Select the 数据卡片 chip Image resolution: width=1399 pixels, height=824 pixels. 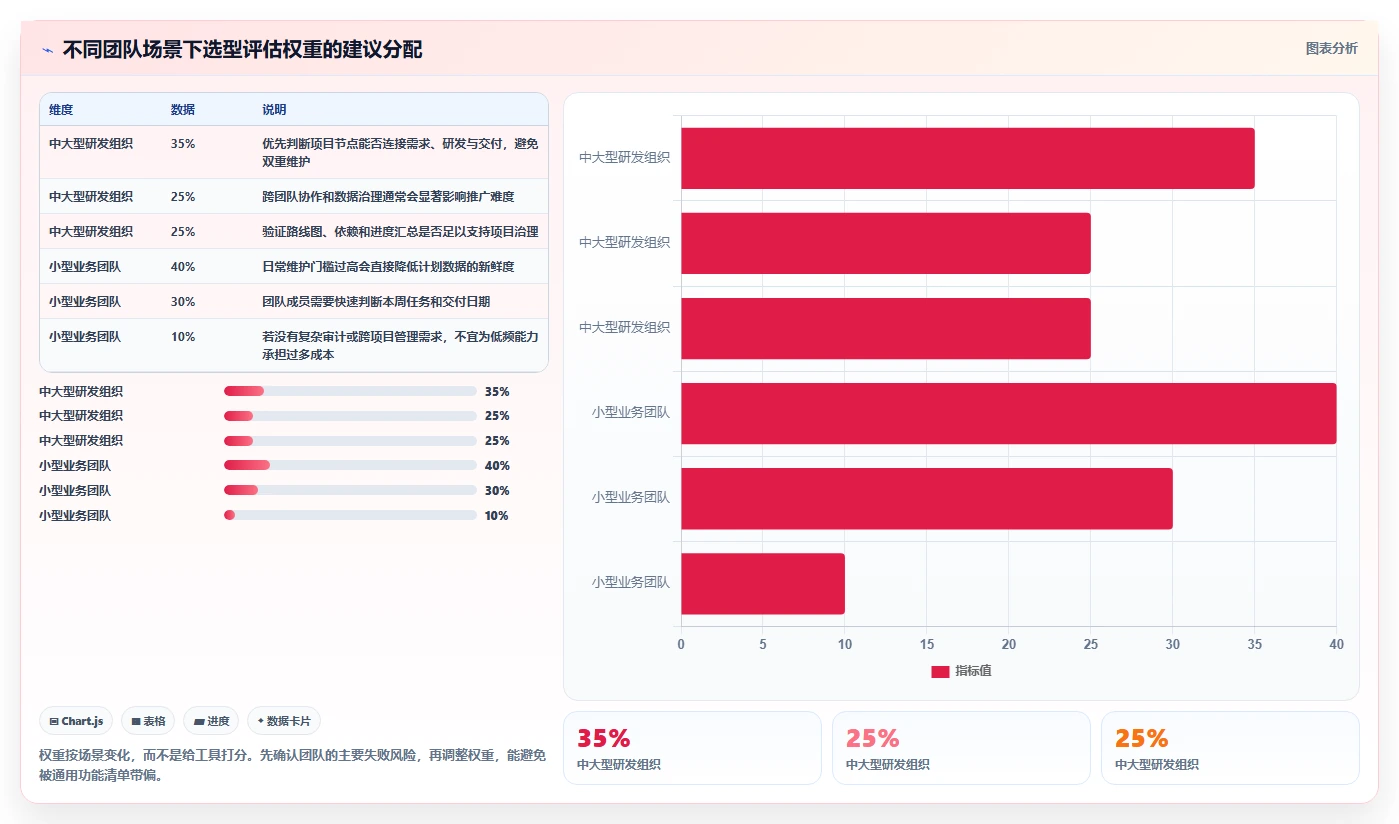click(x=284, y=721)
